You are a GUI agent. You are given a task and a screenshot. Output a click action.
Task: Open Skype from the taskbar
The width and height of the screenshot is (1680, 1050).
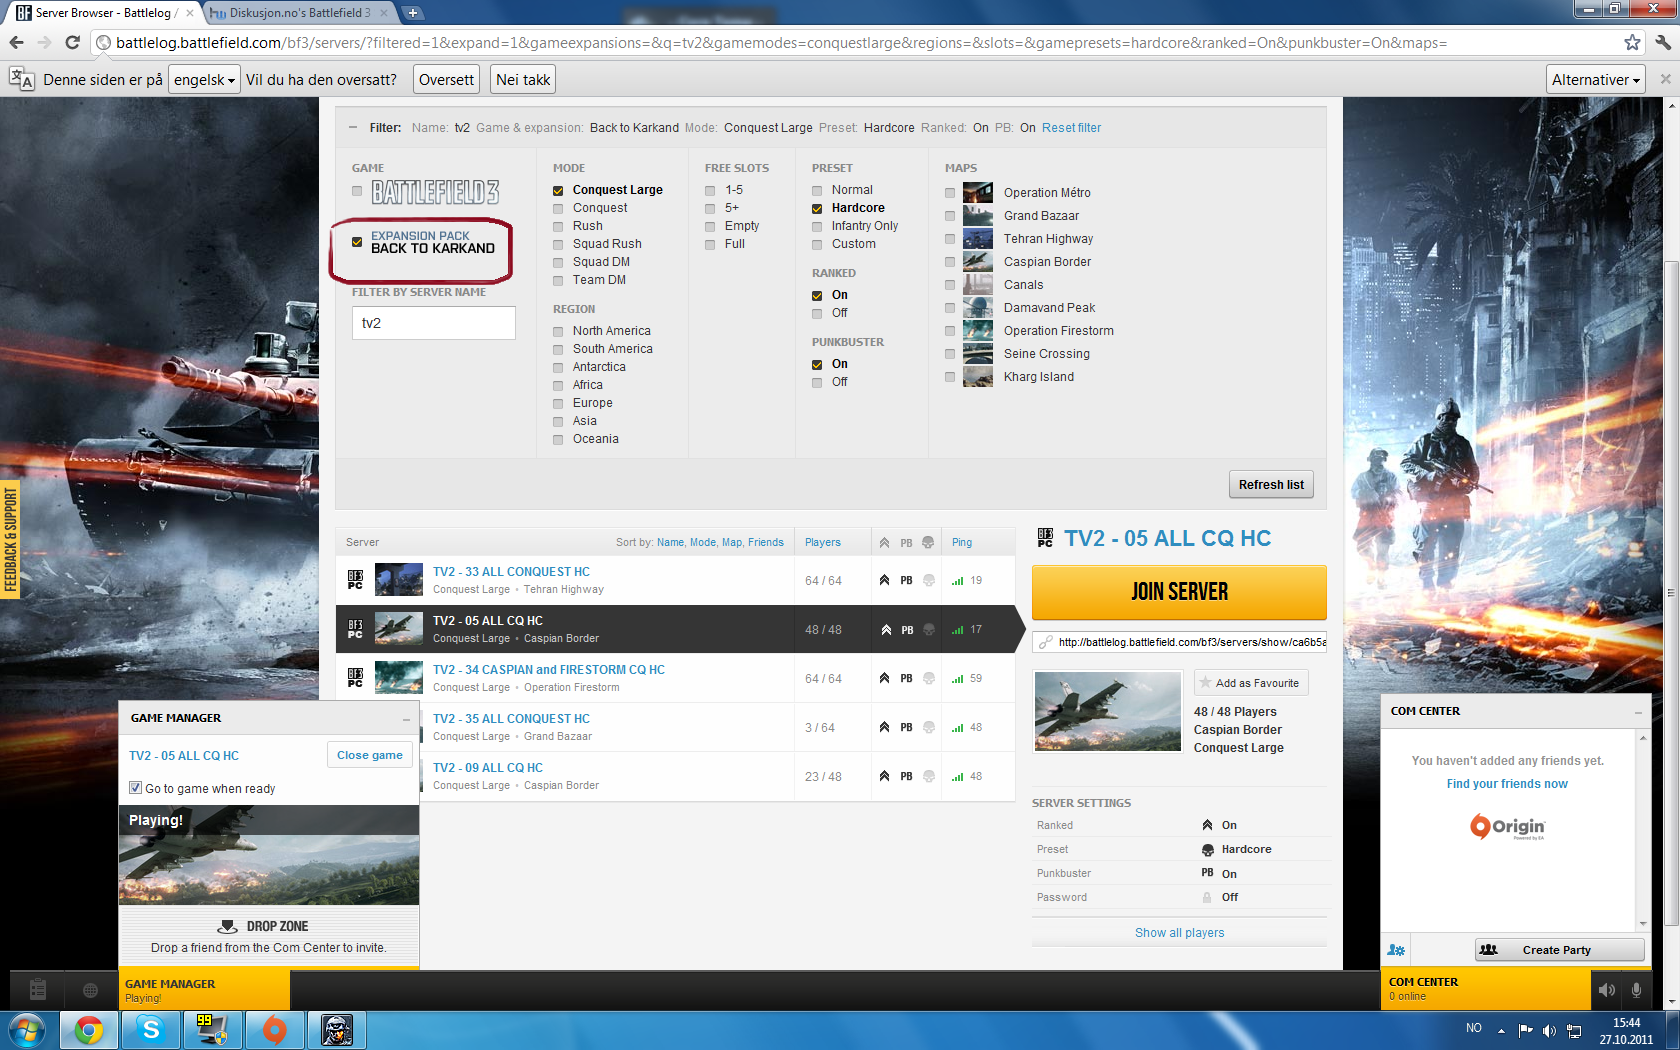pyautogui.click(x=151, y=1030)
